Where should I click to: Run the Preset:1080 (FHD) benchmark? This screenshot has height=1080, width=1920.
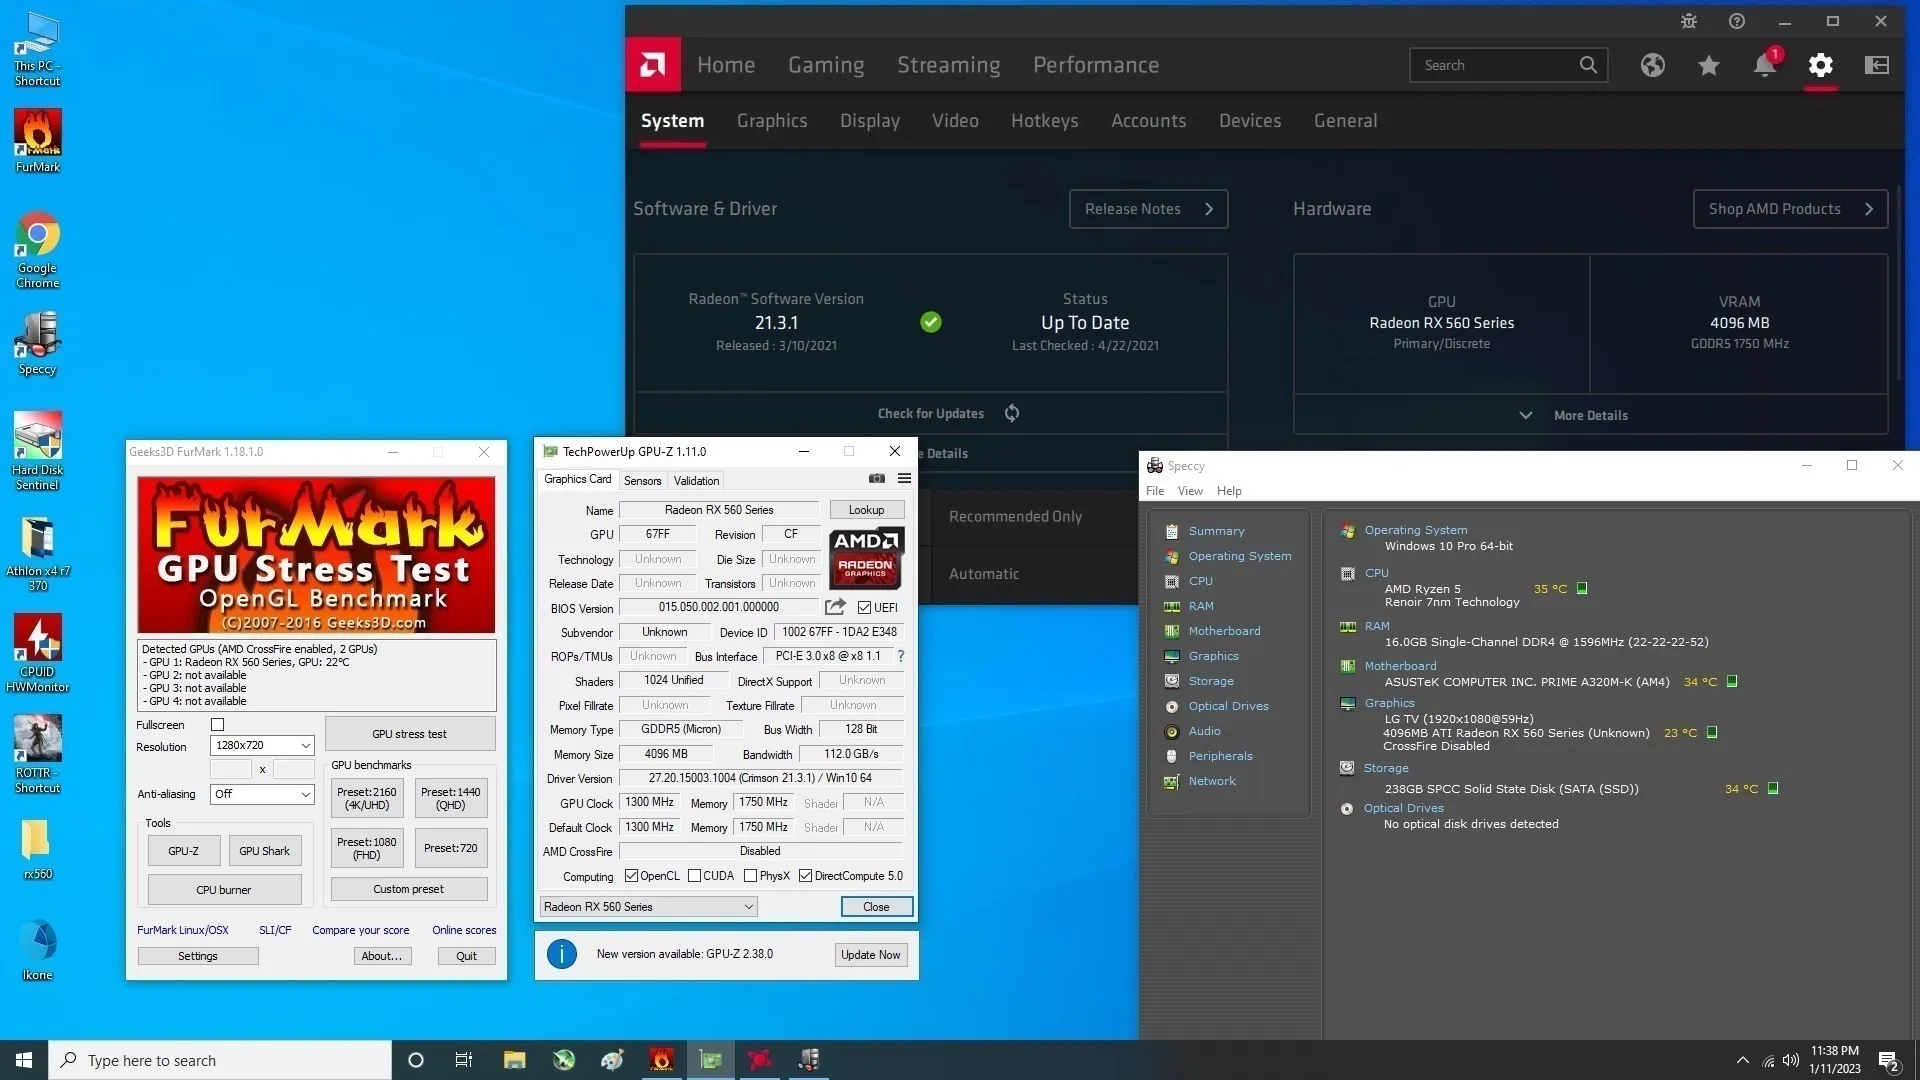(x=366, y=848)
